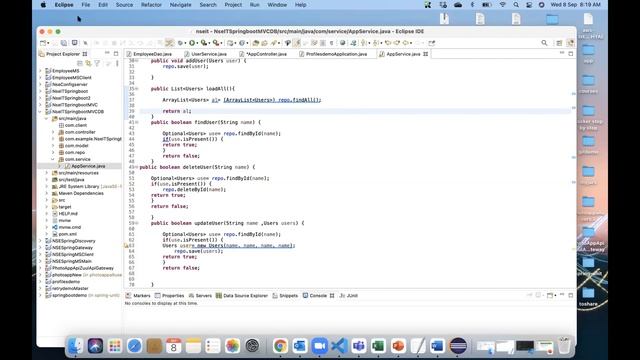The height and width of the screenshot is (360, 640).
Task: Click the green Run button icon
Action: click(192, 43)
